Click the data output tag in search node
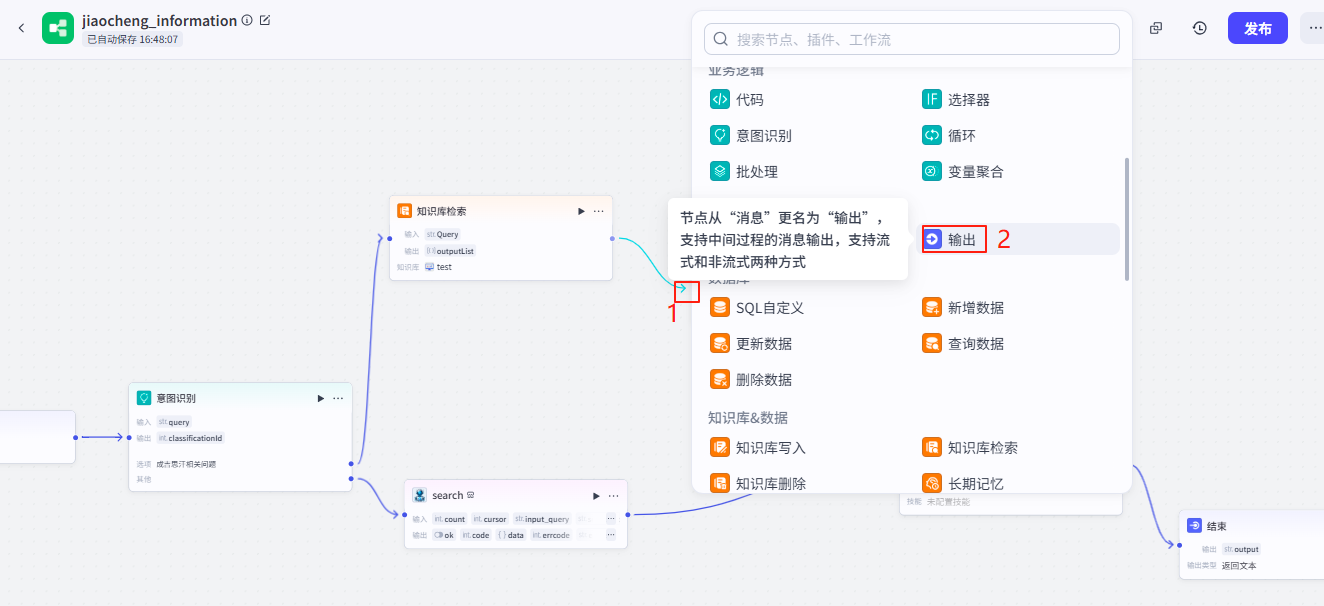The width and height of the screenshot is (1324, 606). coord(511,535)
